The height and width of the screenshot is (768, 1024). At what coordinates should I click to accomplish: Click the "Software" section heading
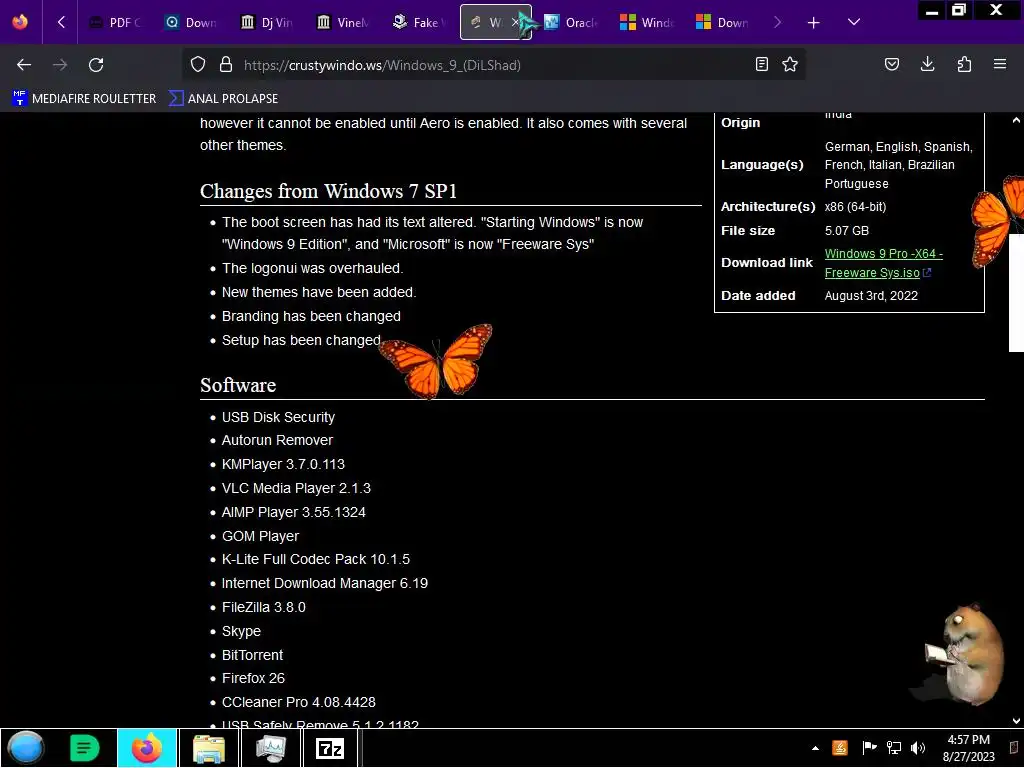tap(238, 385)
